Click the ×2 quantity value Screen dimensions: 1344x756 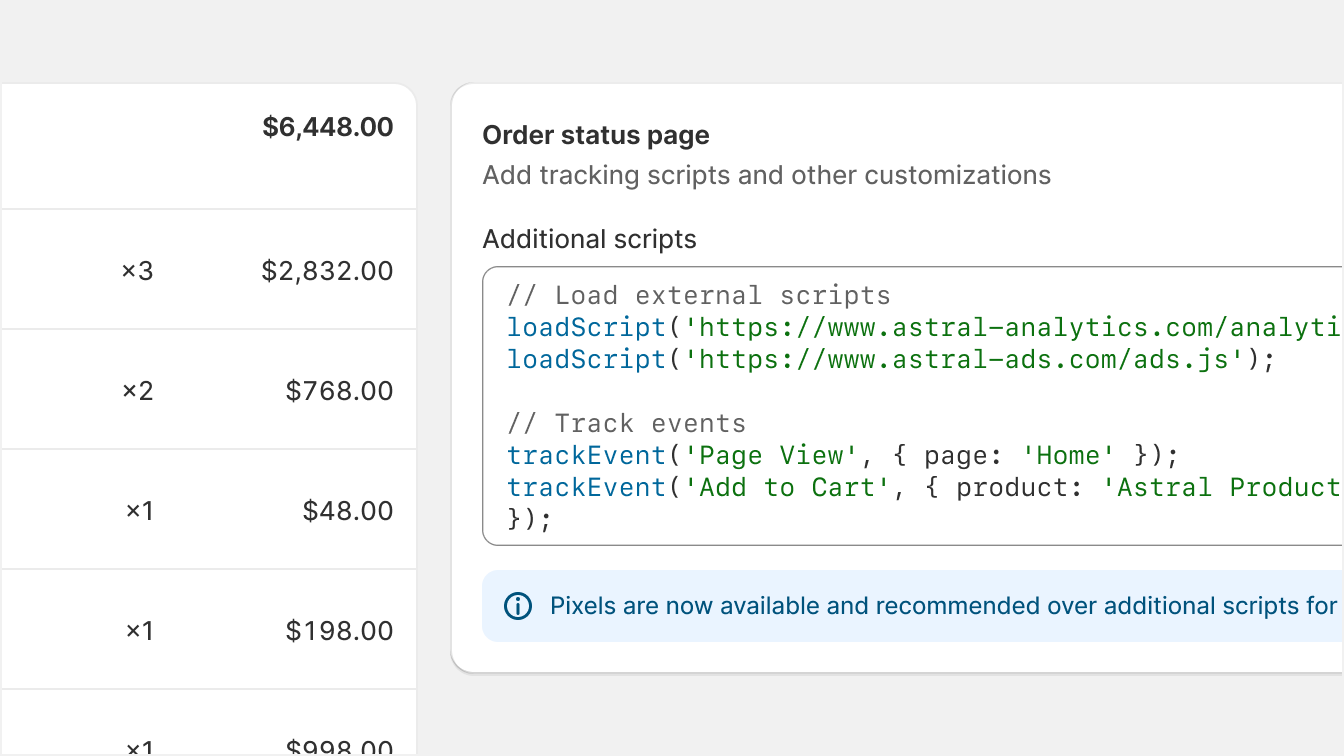[x=138, y=391]
